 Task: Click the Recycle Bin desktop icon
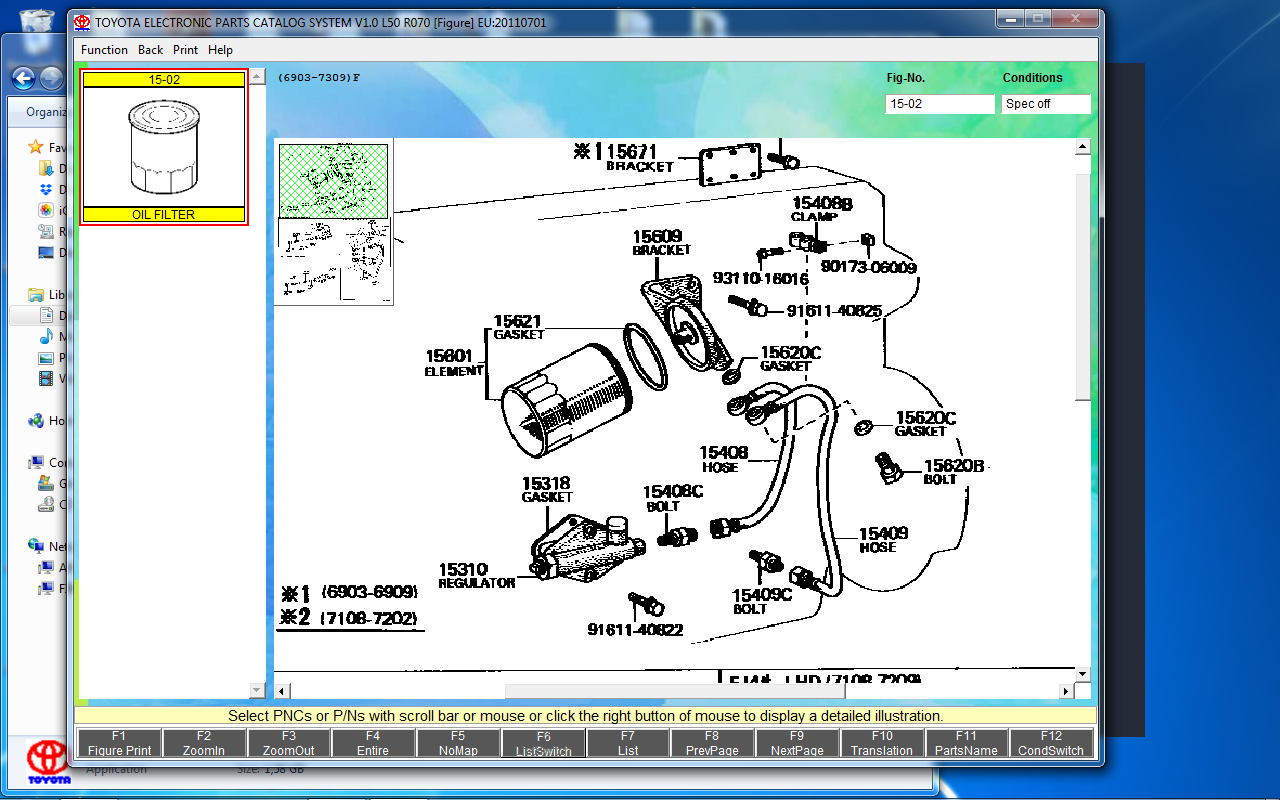click(37, 19)
